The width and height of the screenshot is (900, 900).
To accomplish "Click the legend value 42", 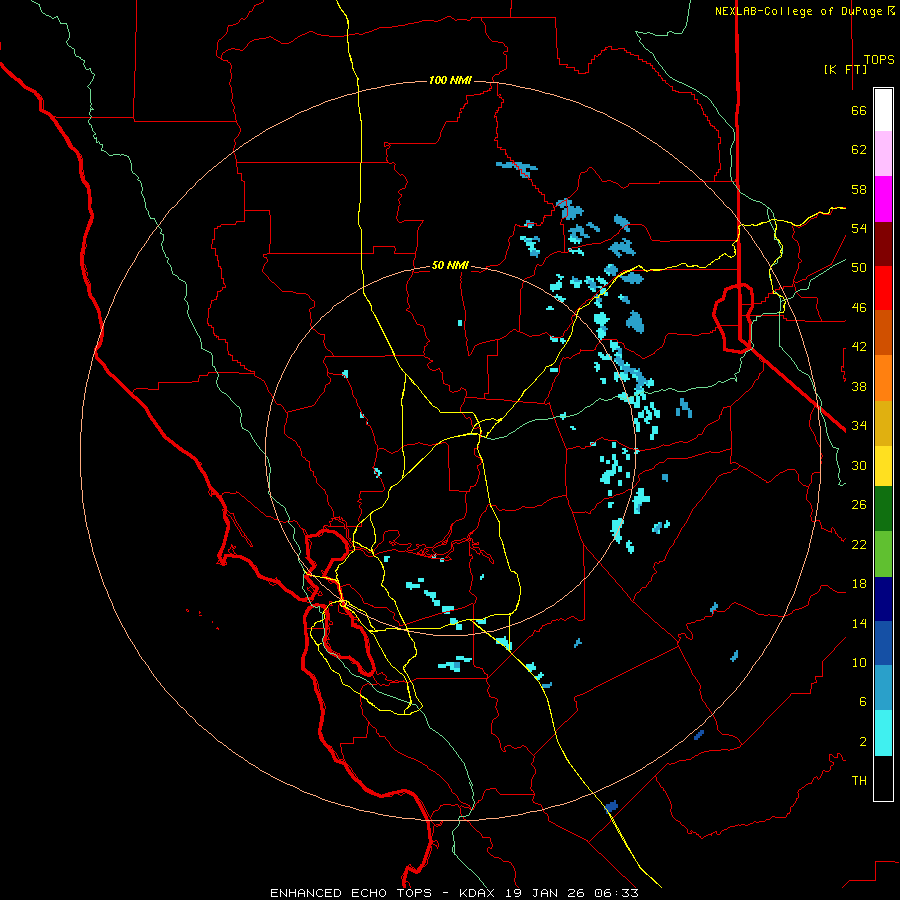I will [859, 347].
